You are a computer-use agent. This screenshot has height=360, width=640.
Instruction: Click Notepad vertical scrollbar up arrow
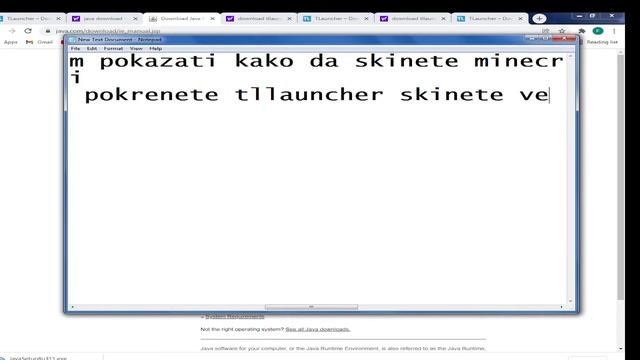point(570,56)
